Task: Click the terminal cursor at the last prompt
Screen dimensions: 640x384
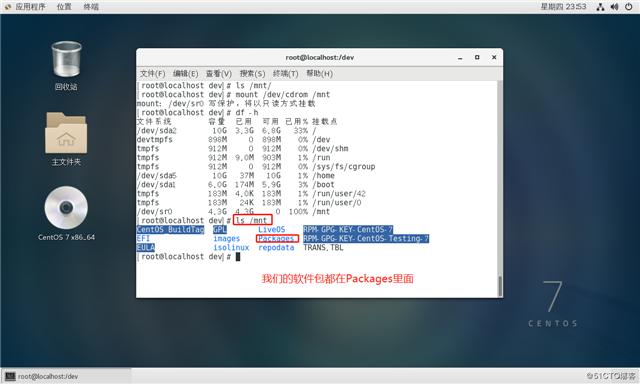Action: tap(238, 257)
